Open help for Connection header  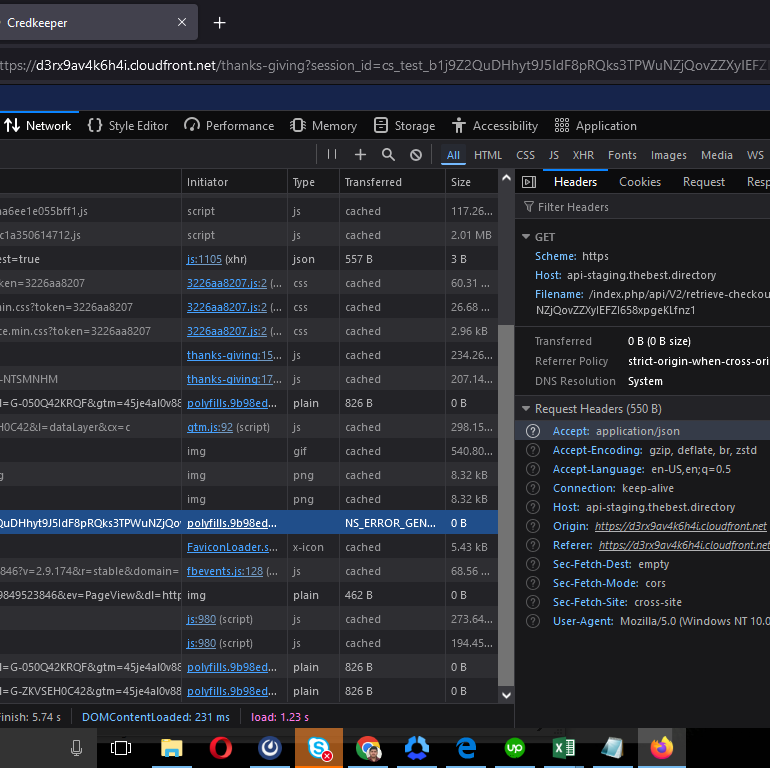[532, 488]
